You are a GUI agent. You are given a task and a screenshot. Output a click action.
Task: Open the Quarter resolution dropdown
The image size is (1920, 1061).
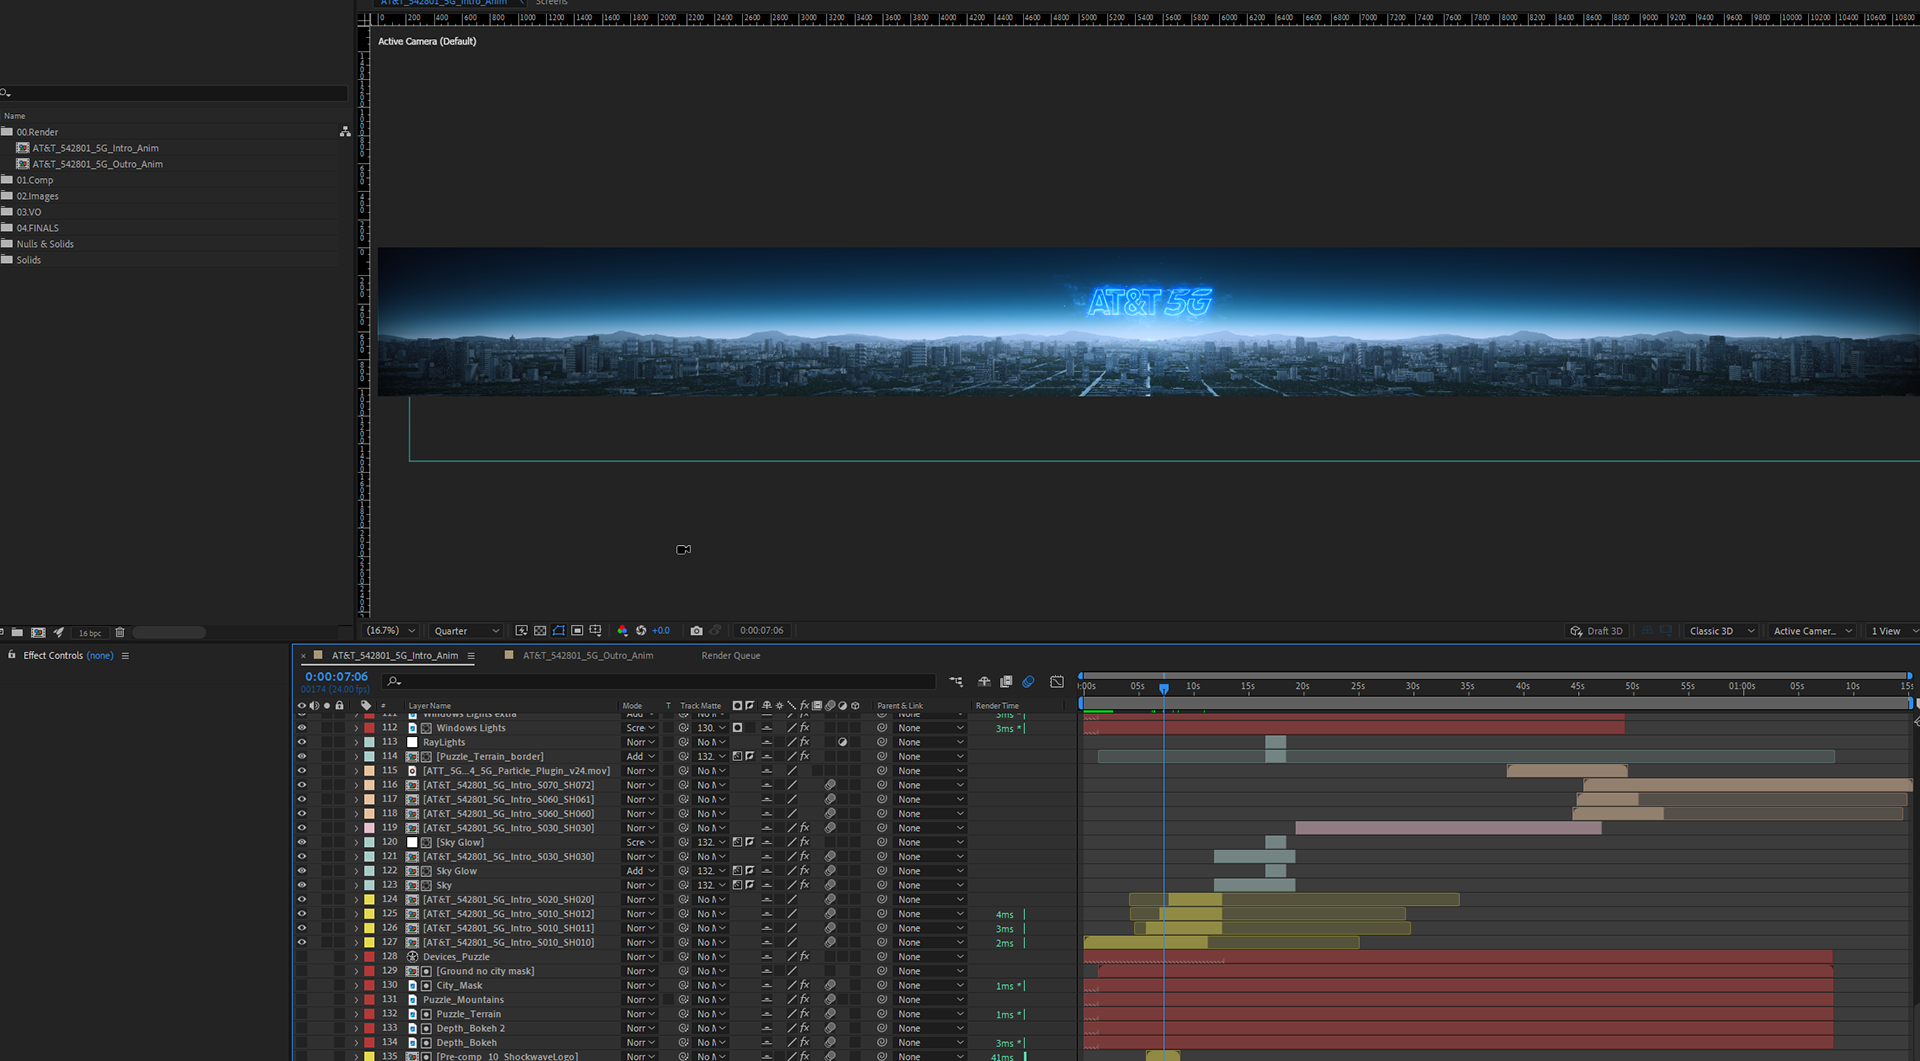(x=466, y=631)
